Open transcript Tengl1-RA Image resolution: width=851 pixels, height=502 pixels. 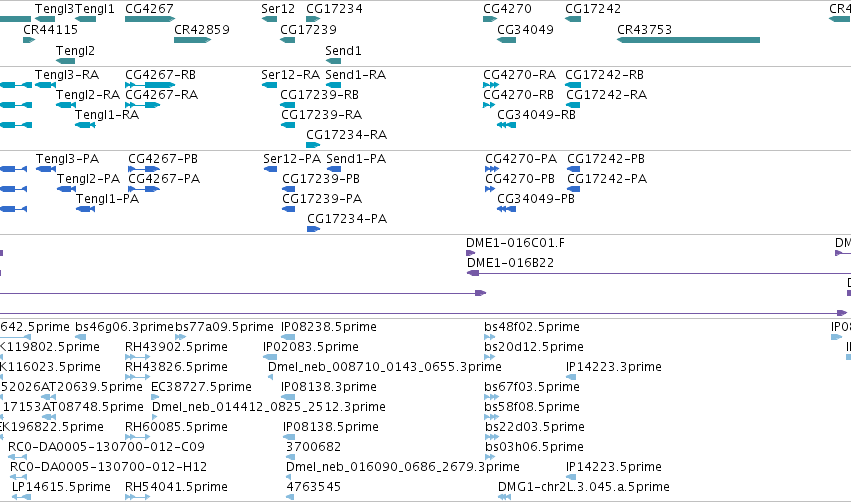click(x=107, y=115)
